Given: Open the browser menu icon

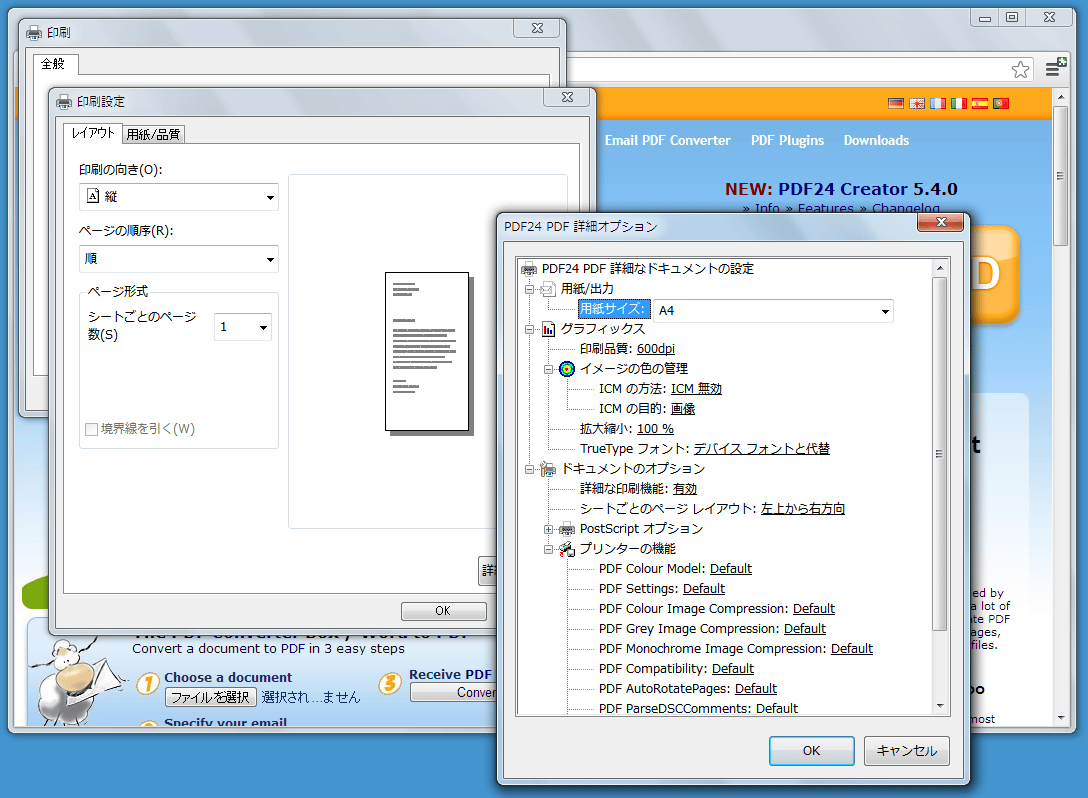Looking at the screenshot, I should pos(1055,67).
